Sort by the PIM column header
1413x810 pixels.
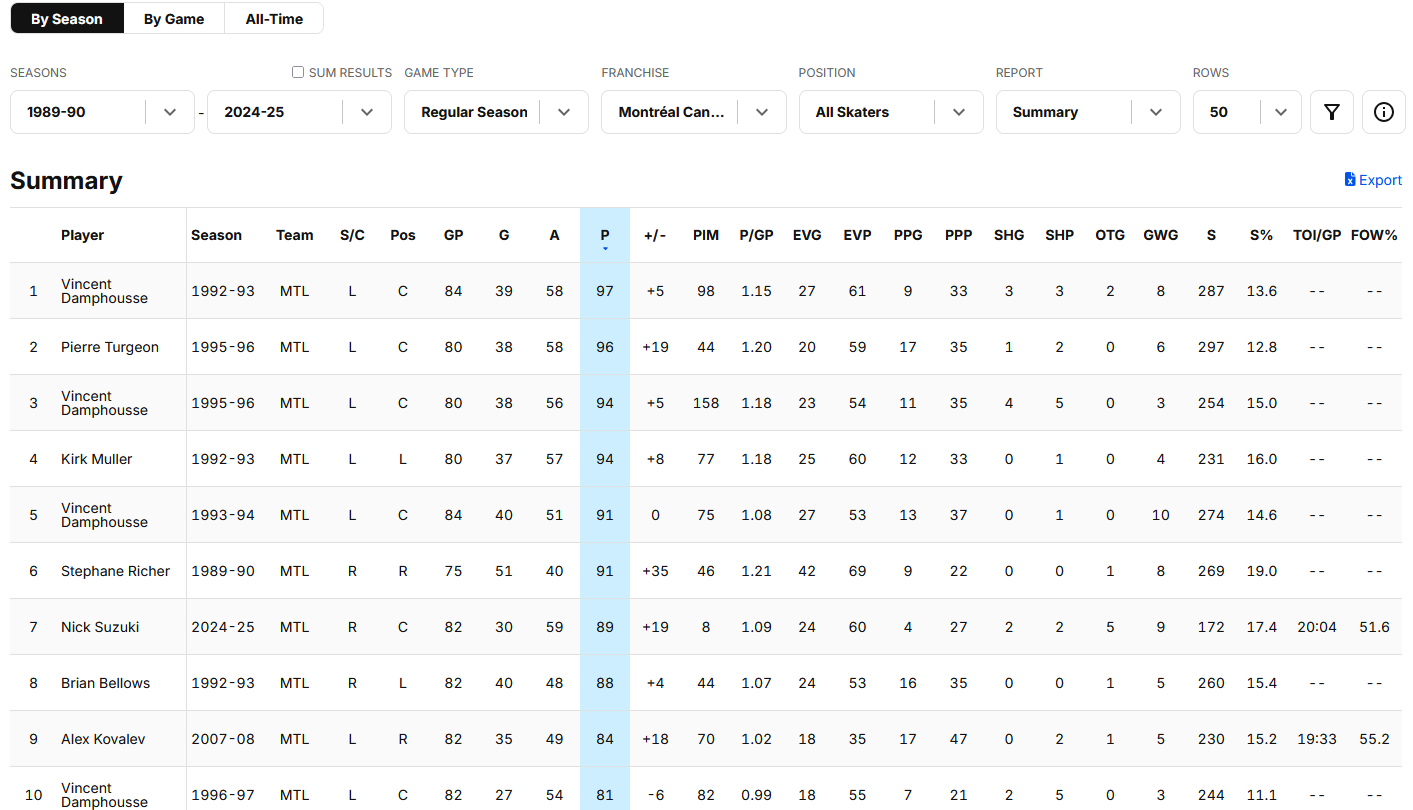tap(706, 235)
